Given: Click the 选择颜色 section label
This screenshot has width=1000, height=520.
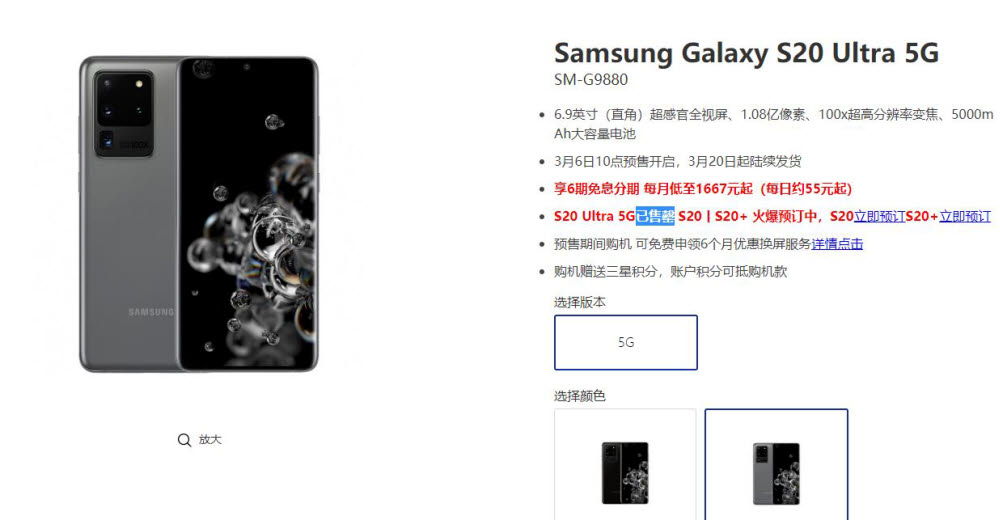Looking at the screenshot, I should [x=580, y=396].
